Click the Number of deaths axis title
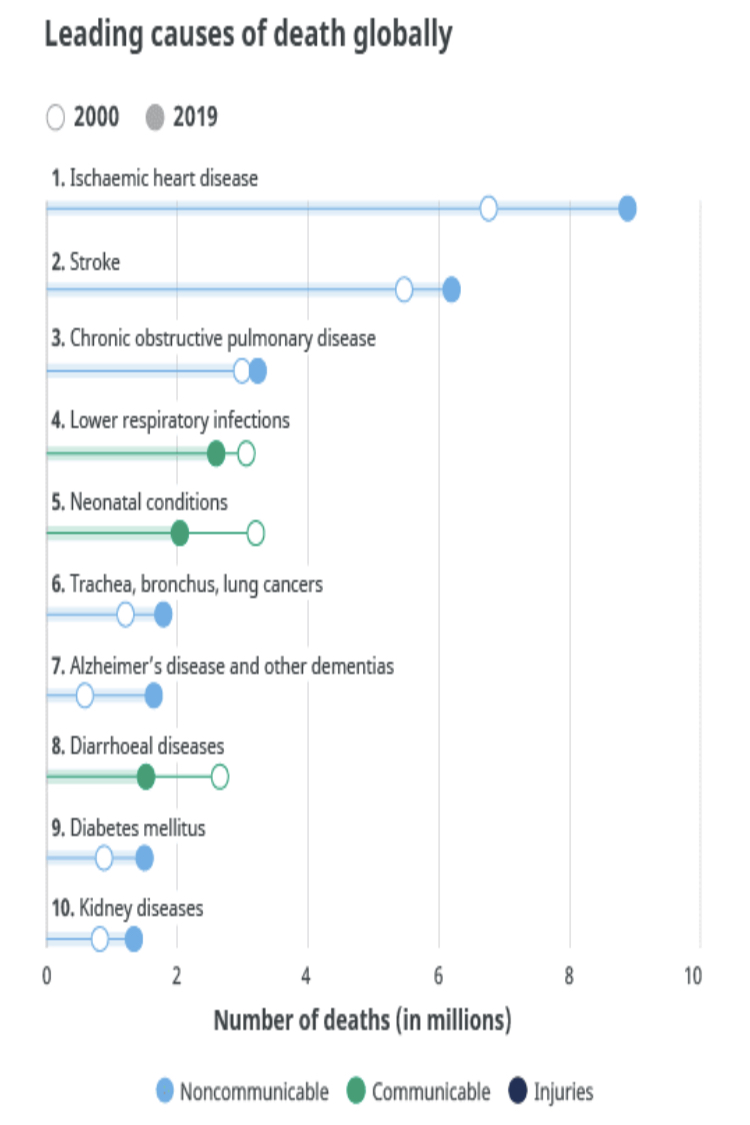This screenshot has width=750, height=1125. [x=362, y=1020]
